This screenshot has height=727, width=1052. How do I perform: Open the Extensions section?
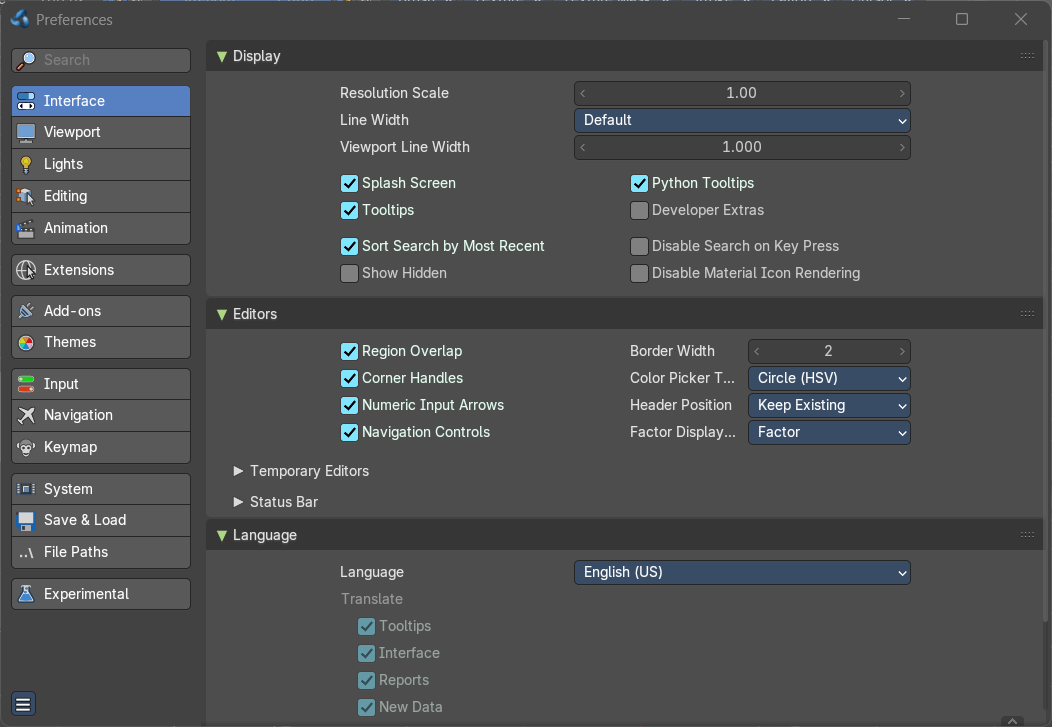pyautogui.click(x=101, y=270)
